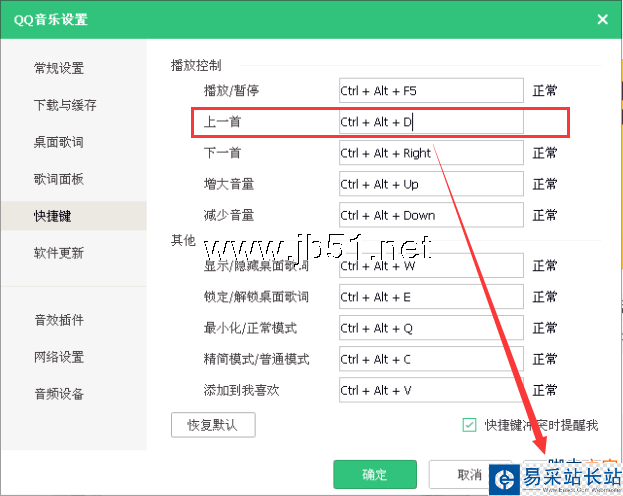Image resolution: width=623 pixels, height=496 pixels.
Task: Click the 播放控制 section heading
Action: [196, 65]
